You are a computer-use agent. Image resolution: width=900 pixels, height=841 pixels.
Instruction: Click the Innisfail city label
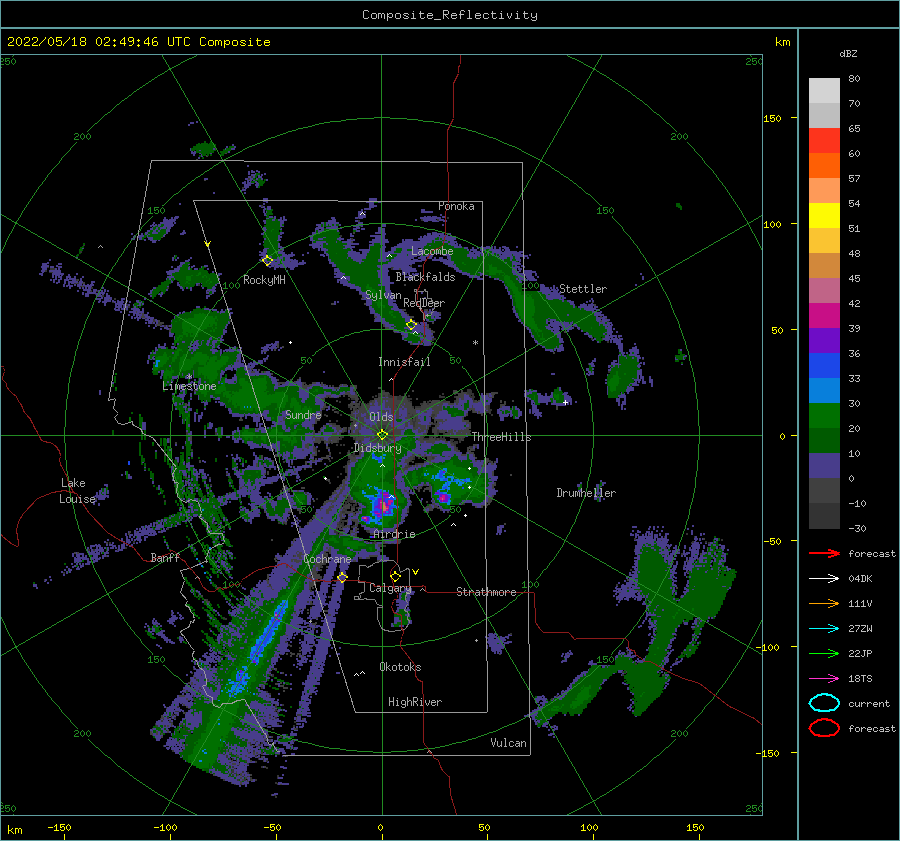click(404, 362)
